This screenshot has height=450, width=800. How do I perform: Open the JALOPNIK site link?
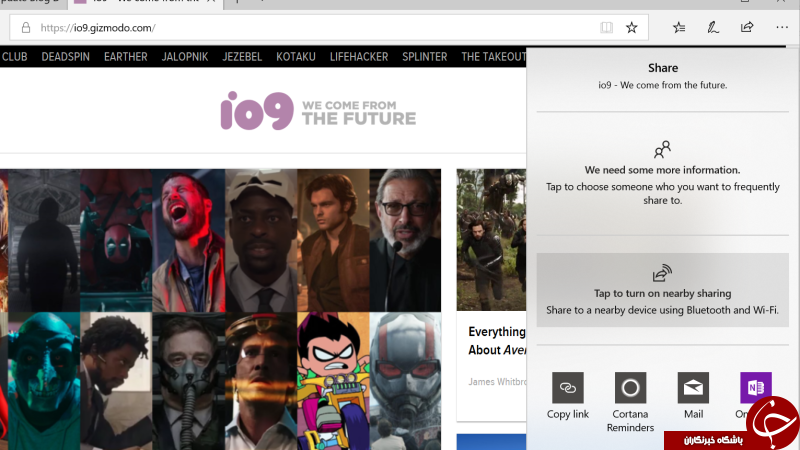point(185,57)
